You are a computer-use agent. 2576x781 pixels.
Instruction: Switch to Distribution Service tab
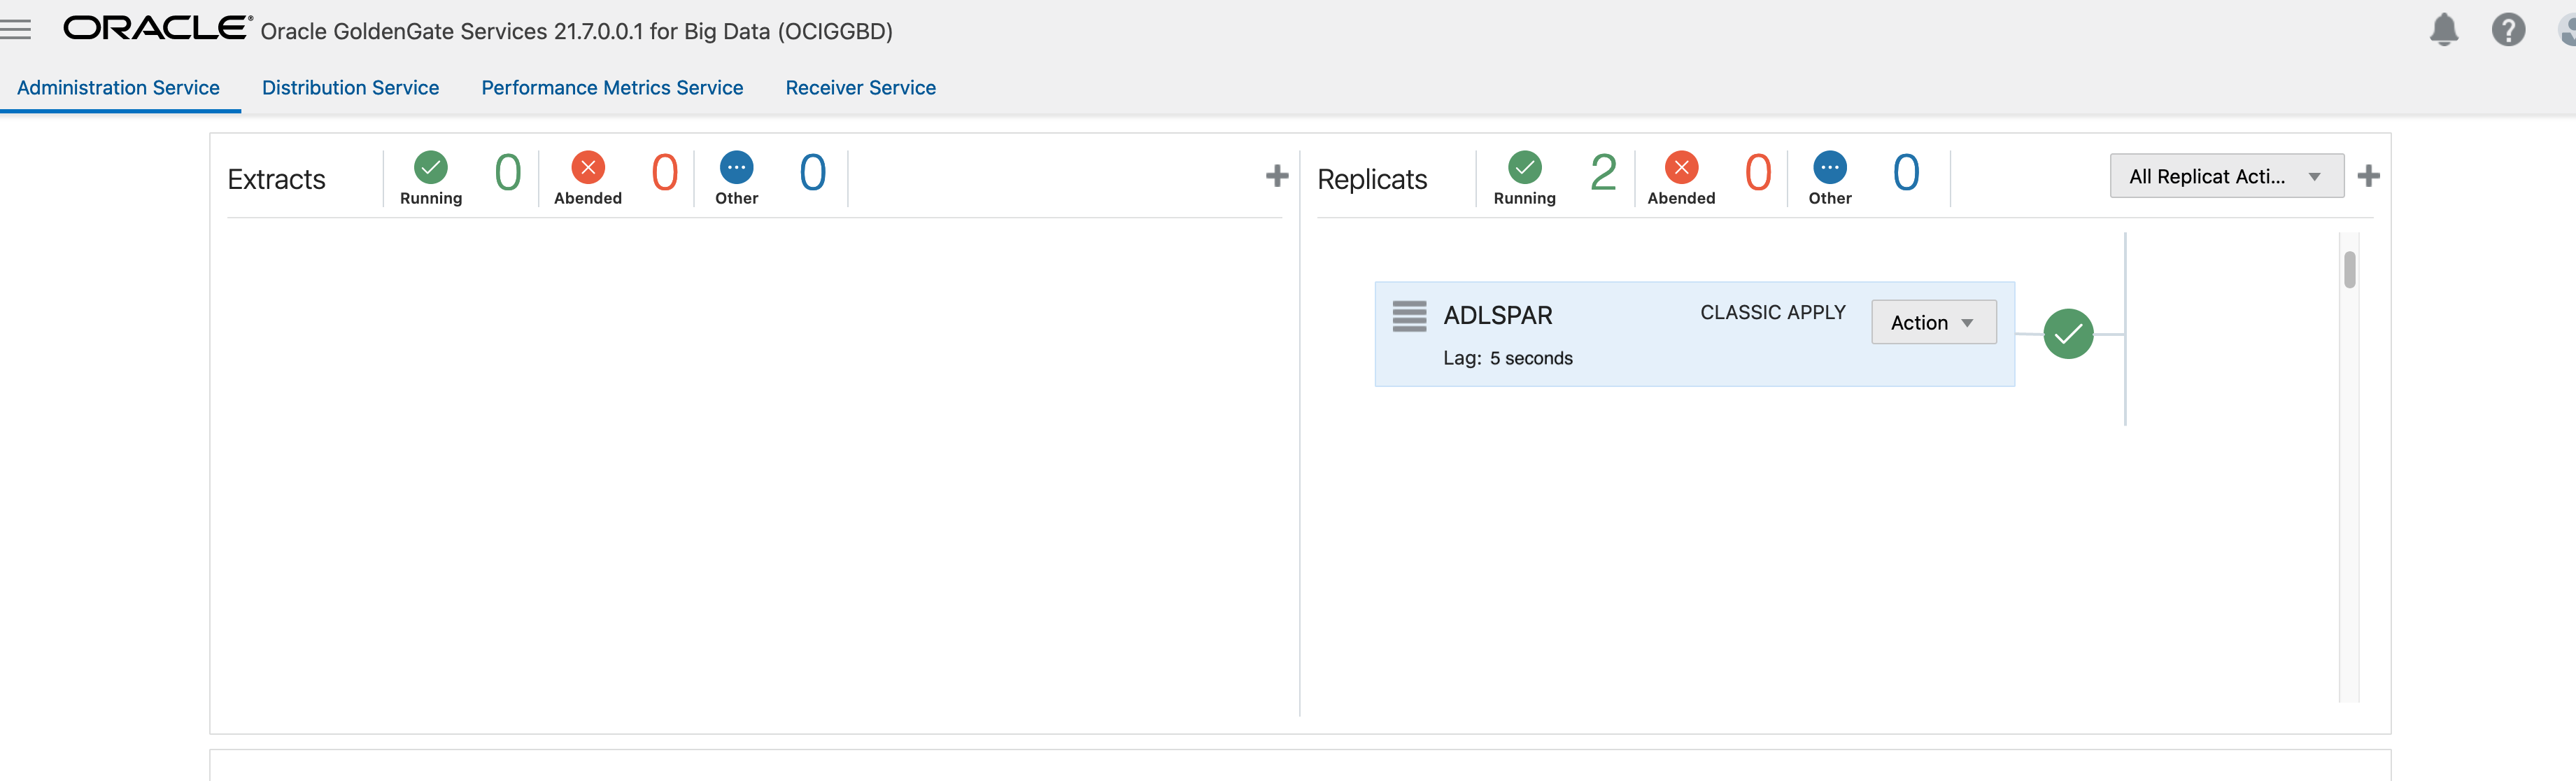(x=350, y=88)
